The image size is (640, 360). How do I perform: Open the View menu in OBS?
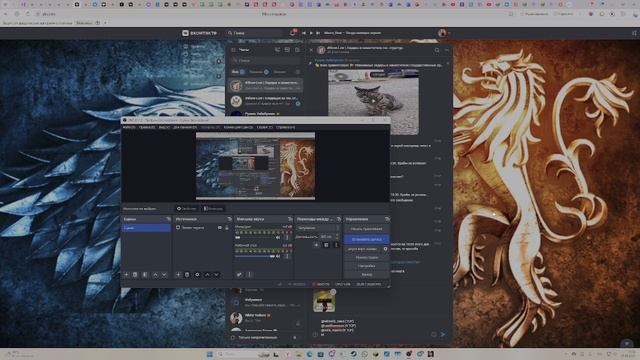pos(164,127)
